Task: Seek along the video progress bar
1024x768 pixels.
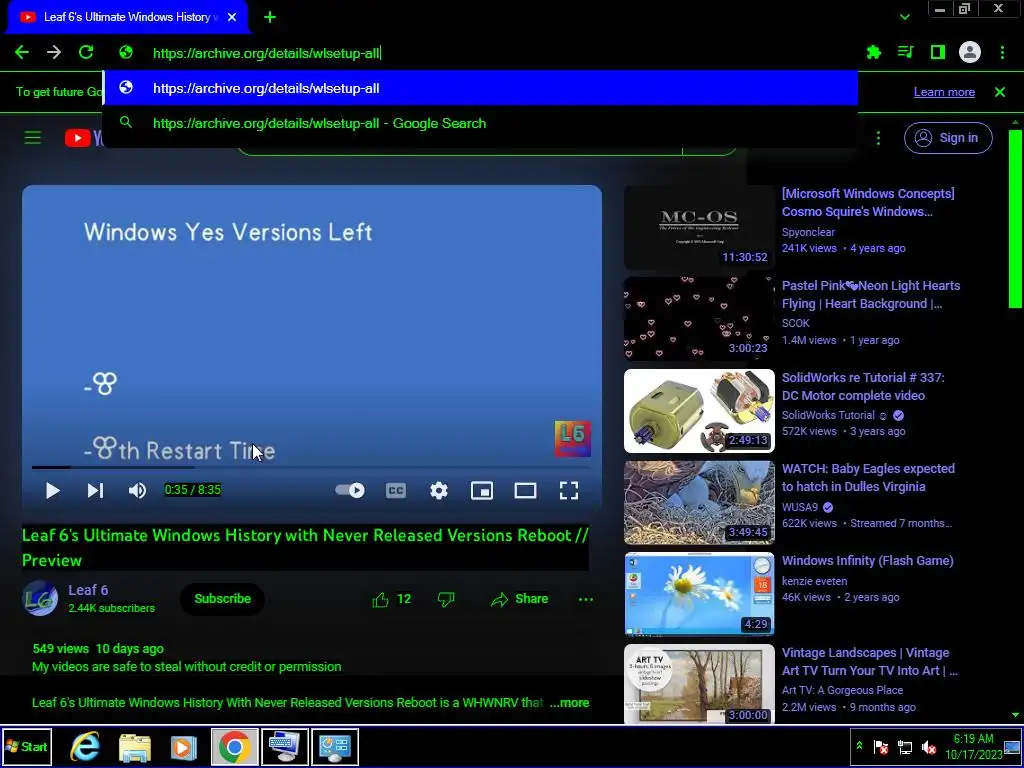Action: click(x=312, y=468)
